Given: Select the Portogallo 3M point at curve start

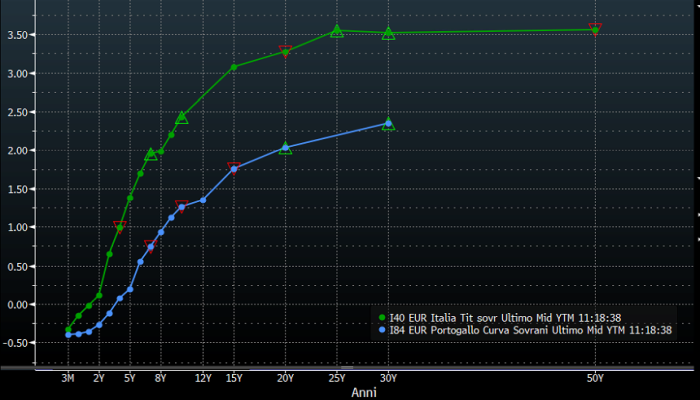Looking at the screenshot, I should [x=68, y=335].
